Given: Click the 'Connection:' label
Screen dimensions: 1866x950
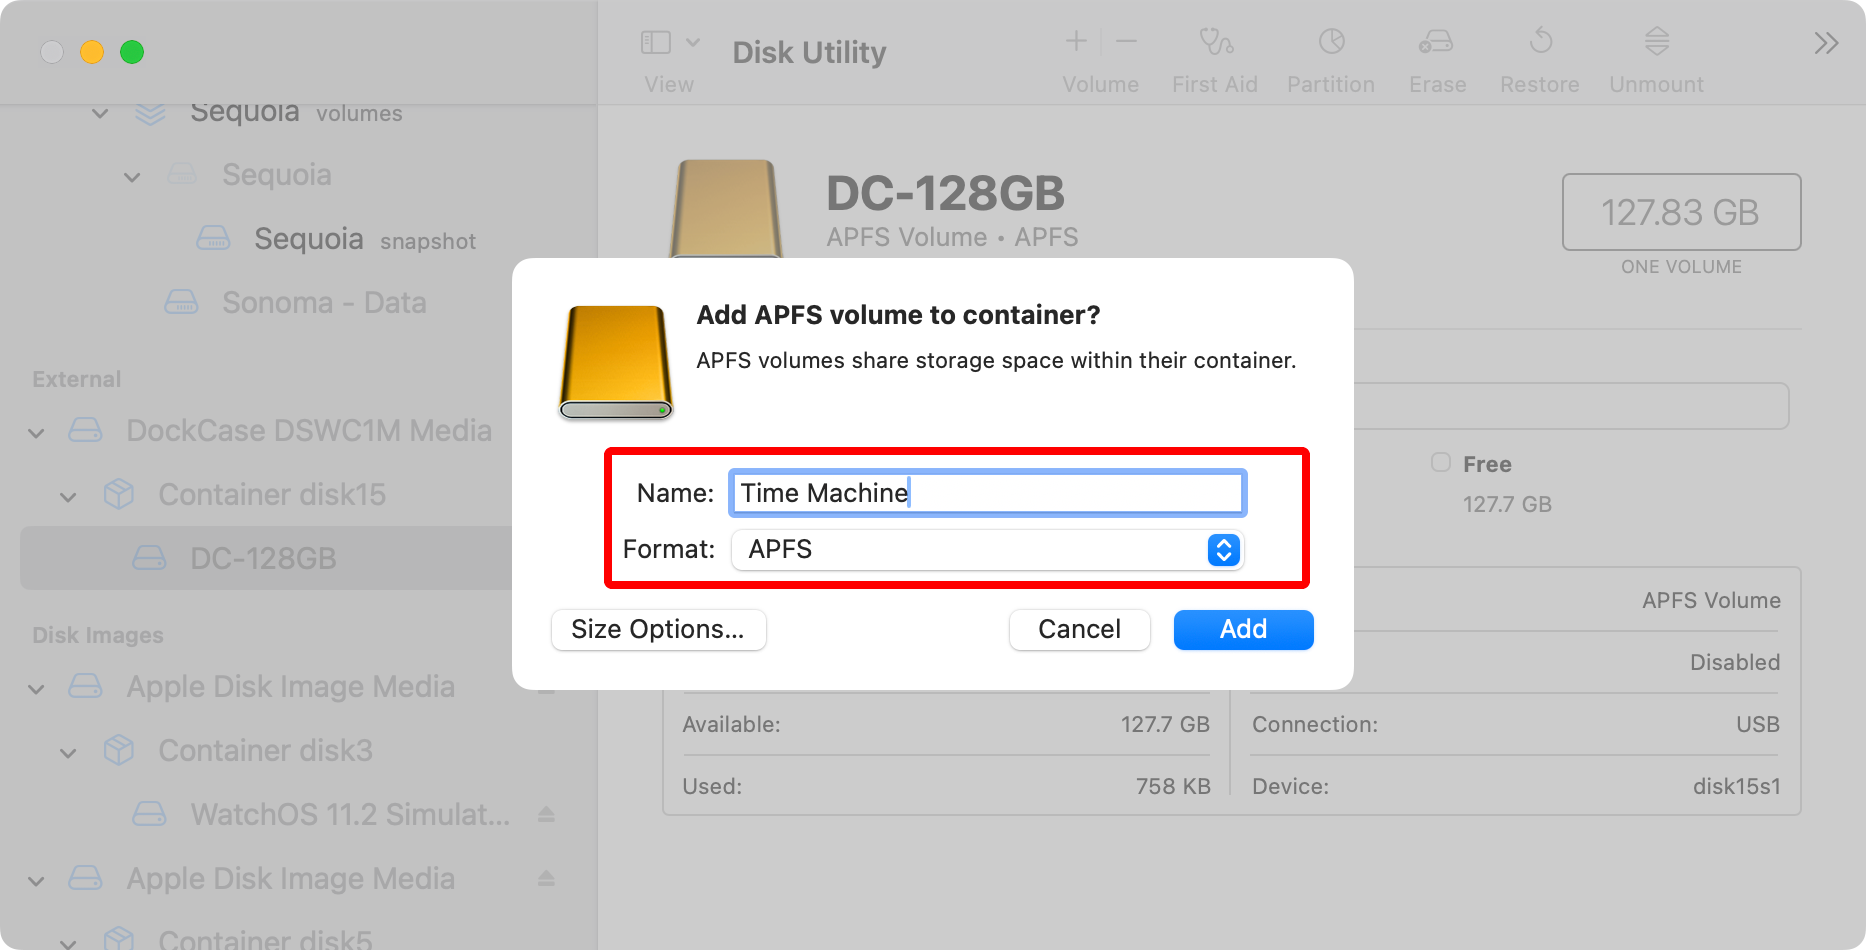Looking at the screenshot, I should pos(1315,724).
